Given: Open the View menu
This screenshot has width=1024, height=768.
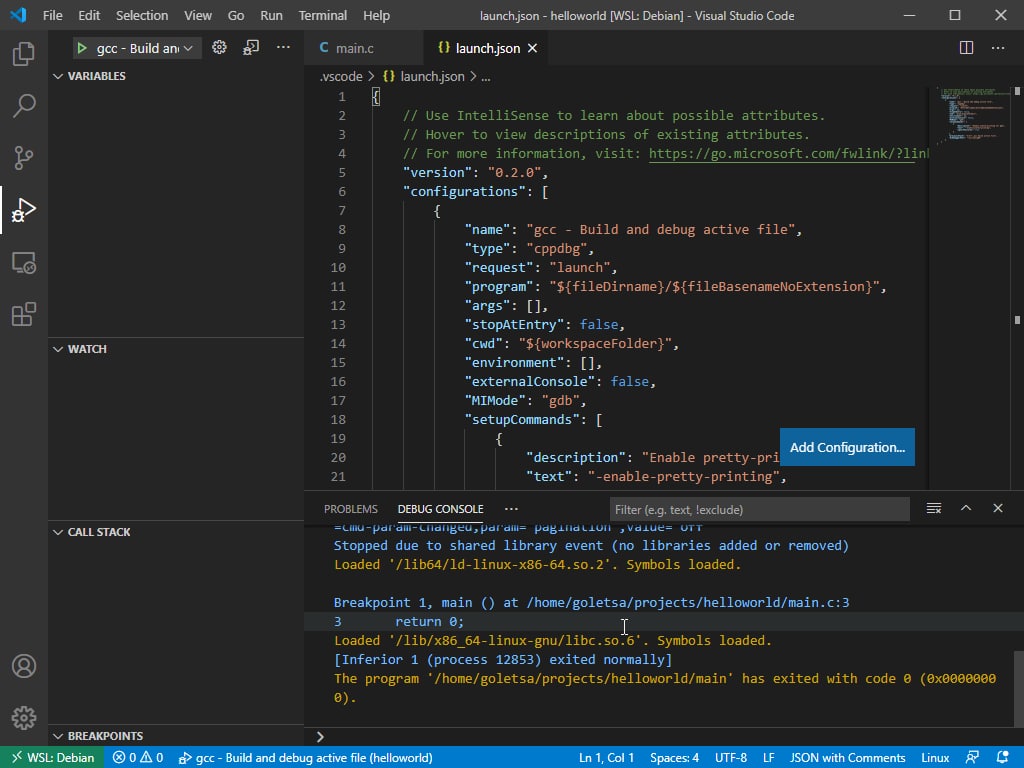Looking at the screenshot, I should [x=197, y=15].
